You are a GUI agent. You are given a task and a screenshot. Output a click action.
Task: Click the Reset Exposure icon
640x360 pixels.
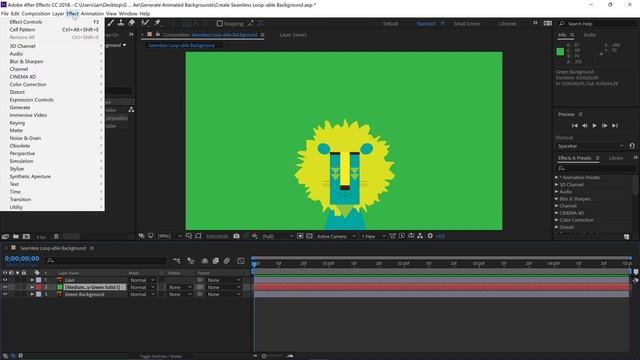430,236
